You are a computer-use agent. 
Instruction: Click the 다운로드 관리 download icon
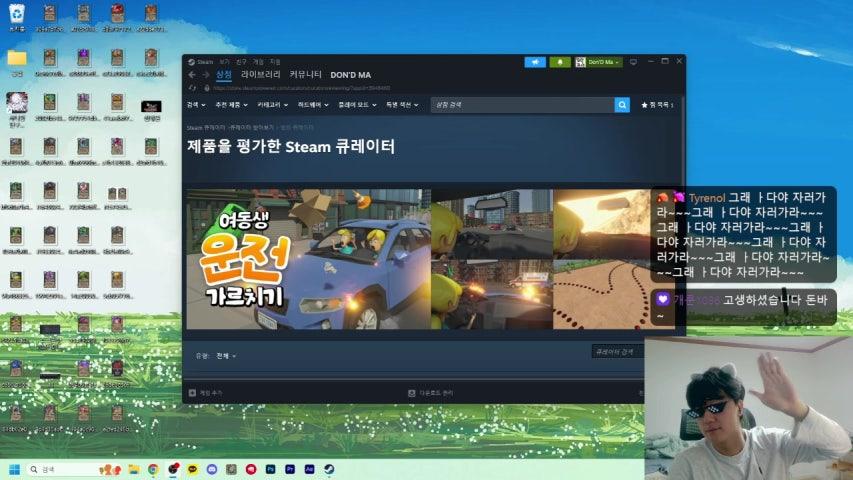coord(412,392)
